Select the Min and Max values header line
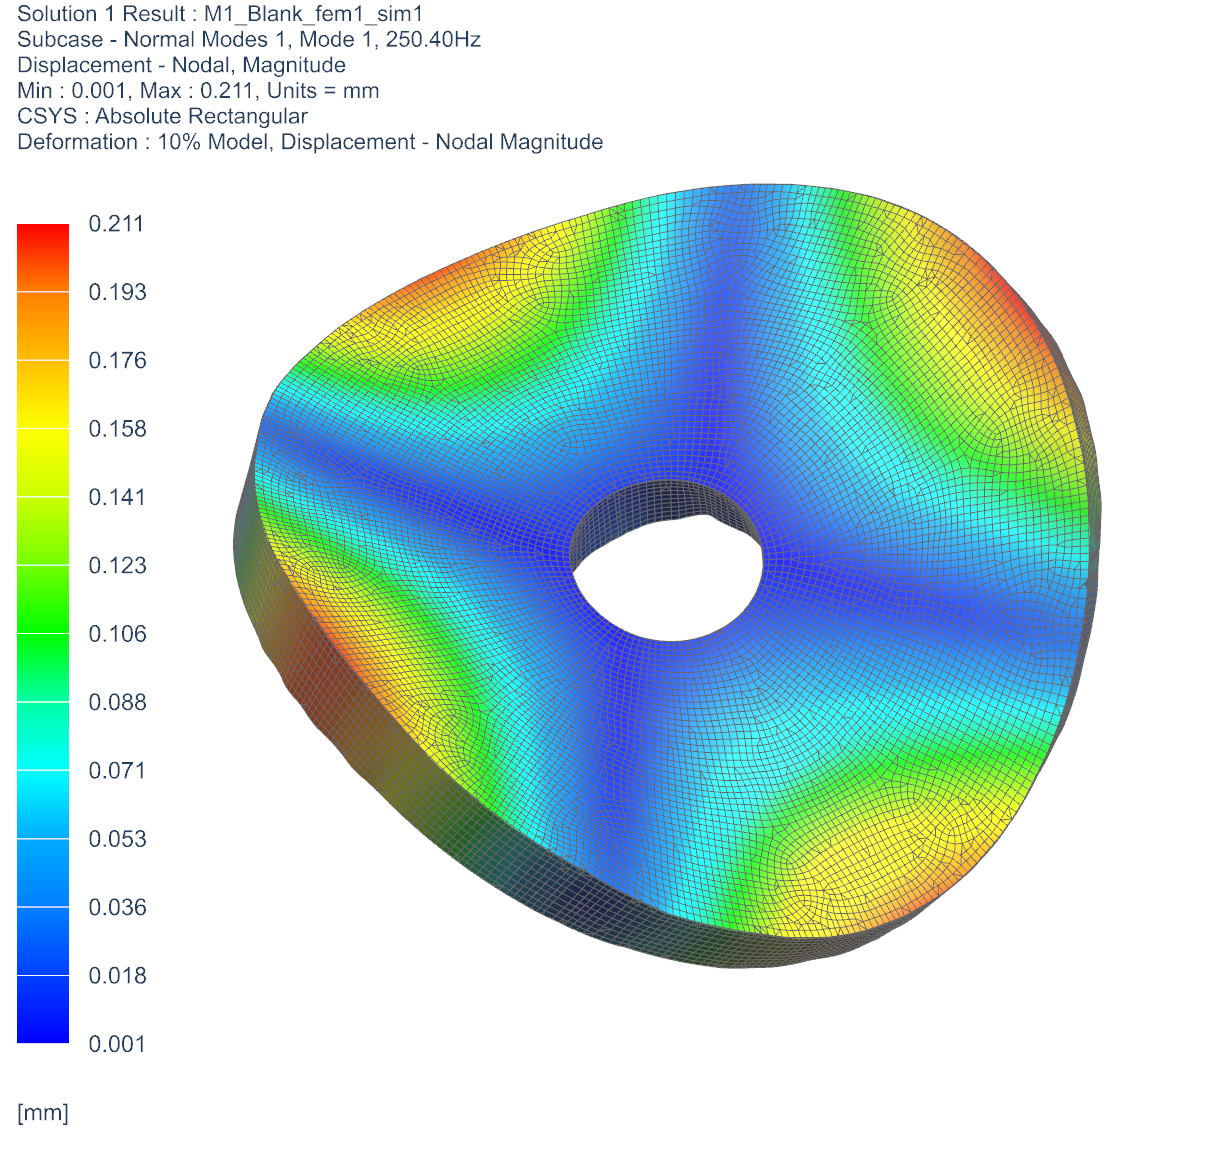 click(x=198, y=91)
